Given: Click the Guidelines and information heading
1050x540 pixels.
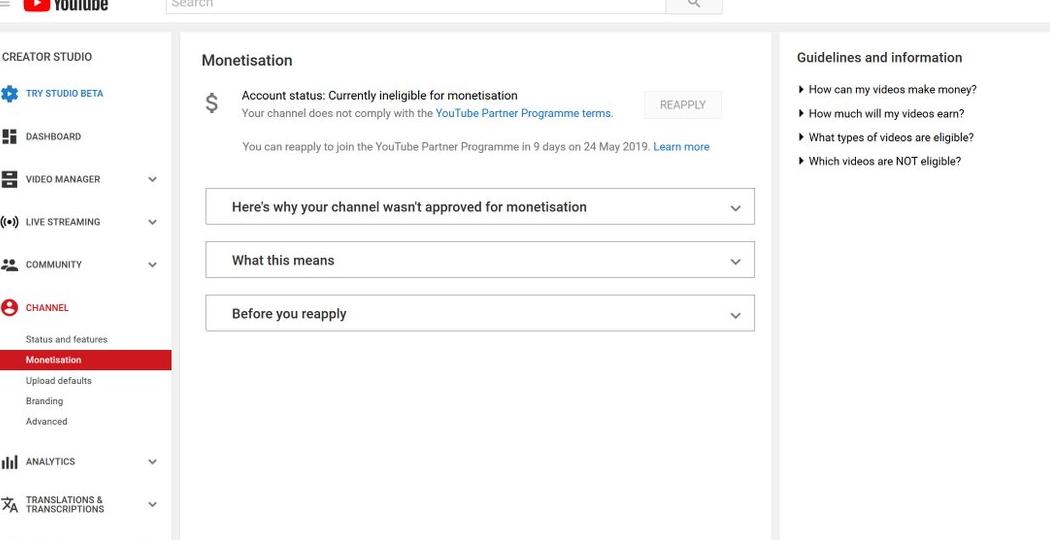Looking at the screenshot, I should coord(879,58).
